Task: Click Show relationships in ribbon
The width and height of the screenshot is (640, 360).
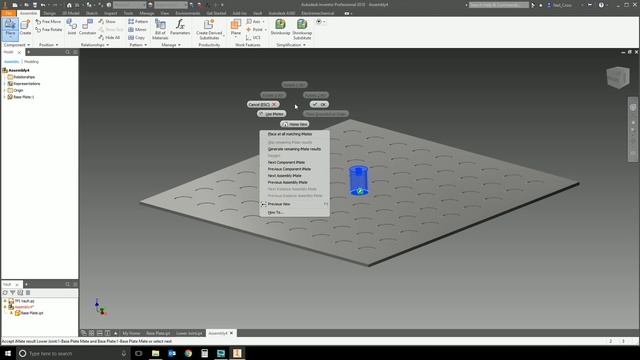Action: (x=107, y=21)
